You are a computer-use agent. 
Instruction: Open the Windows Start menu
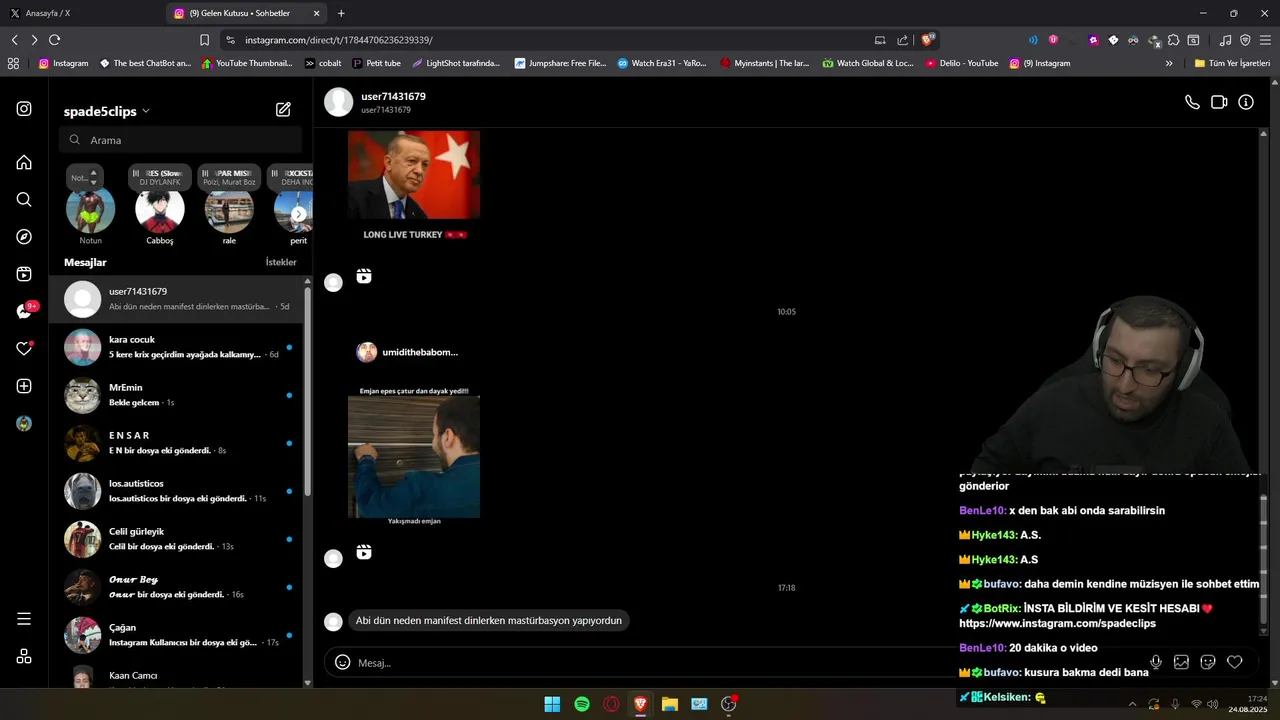pos(552,704)
